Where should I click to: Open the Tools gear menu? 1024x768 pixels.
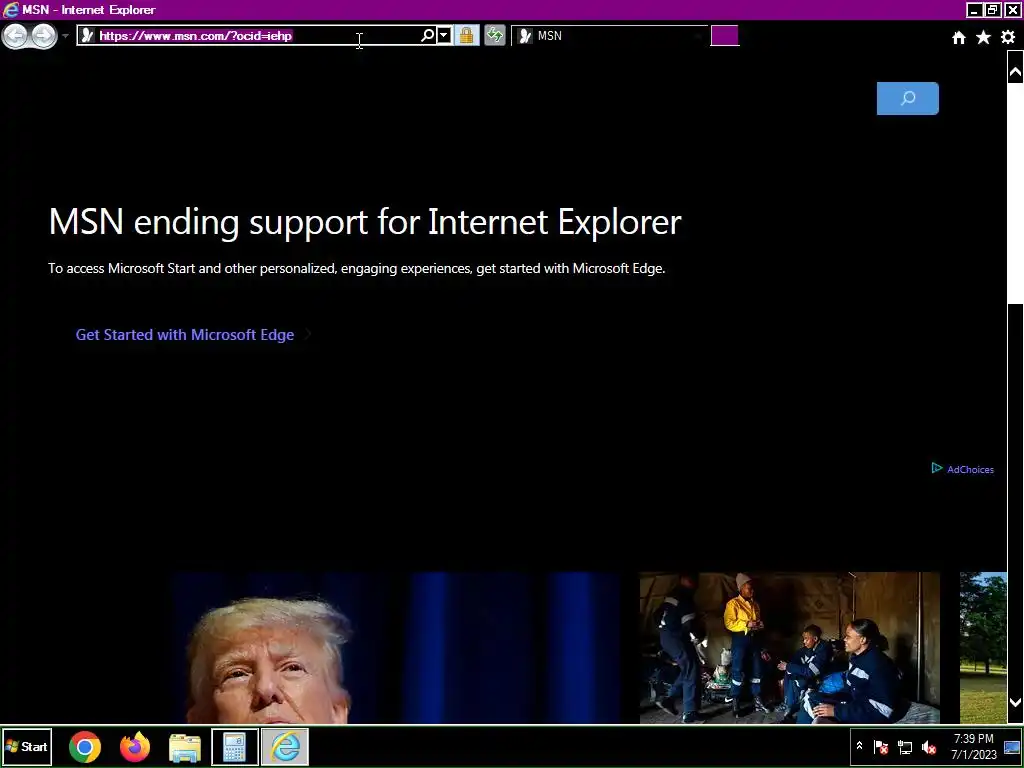click(1008, 37)
